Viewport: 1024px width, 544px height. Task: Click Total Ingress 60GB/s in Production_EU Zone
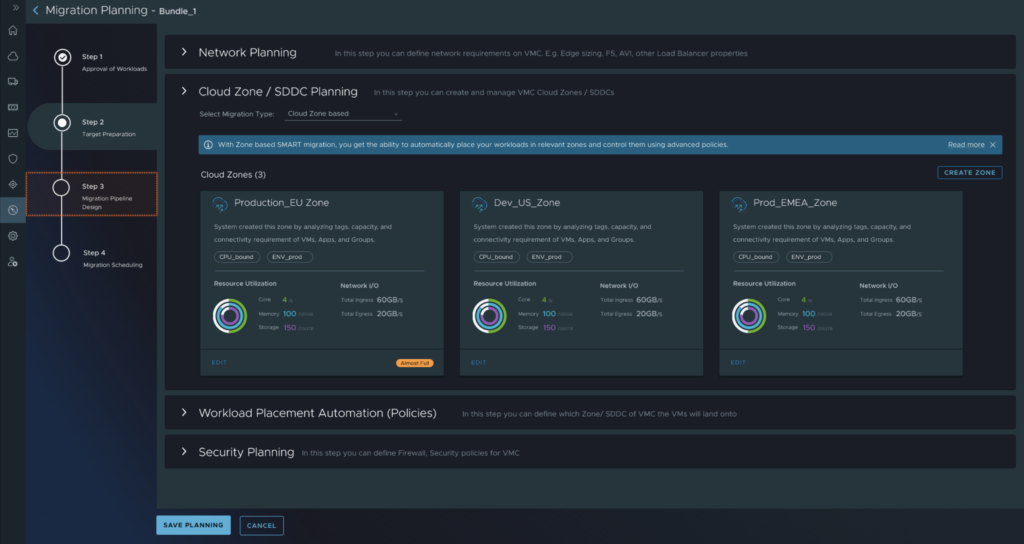(372, 300)
